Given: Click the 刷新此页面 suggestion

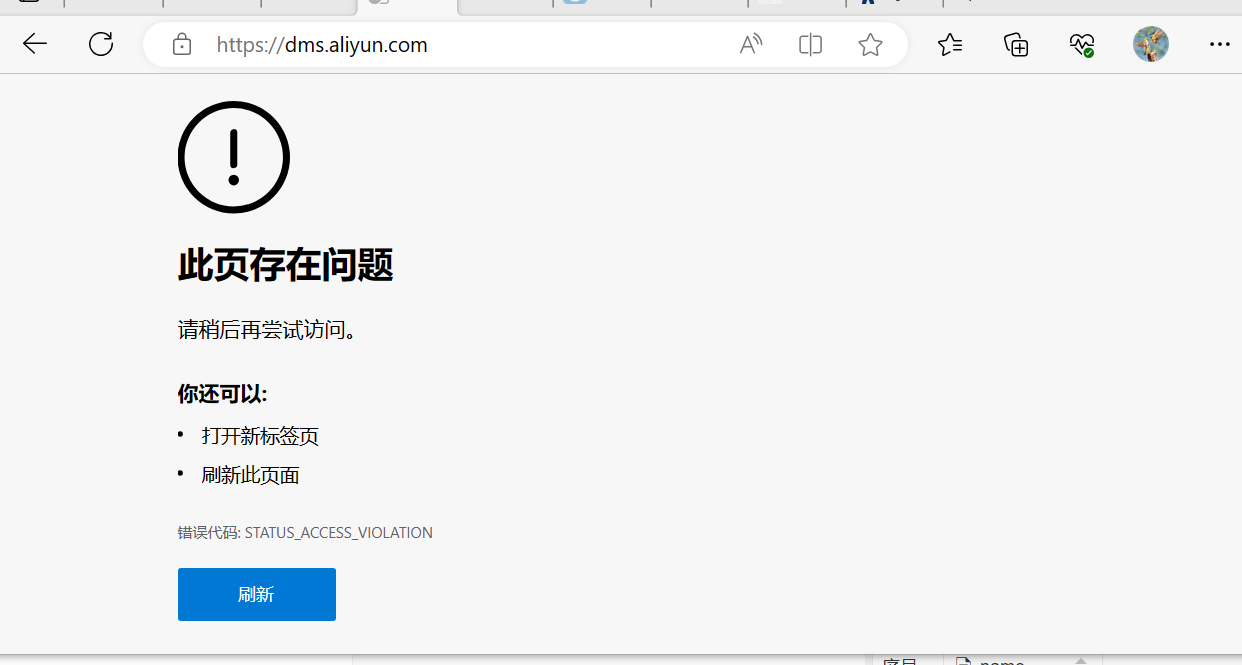Looking at the screenshot, I should tap(250, 475).
